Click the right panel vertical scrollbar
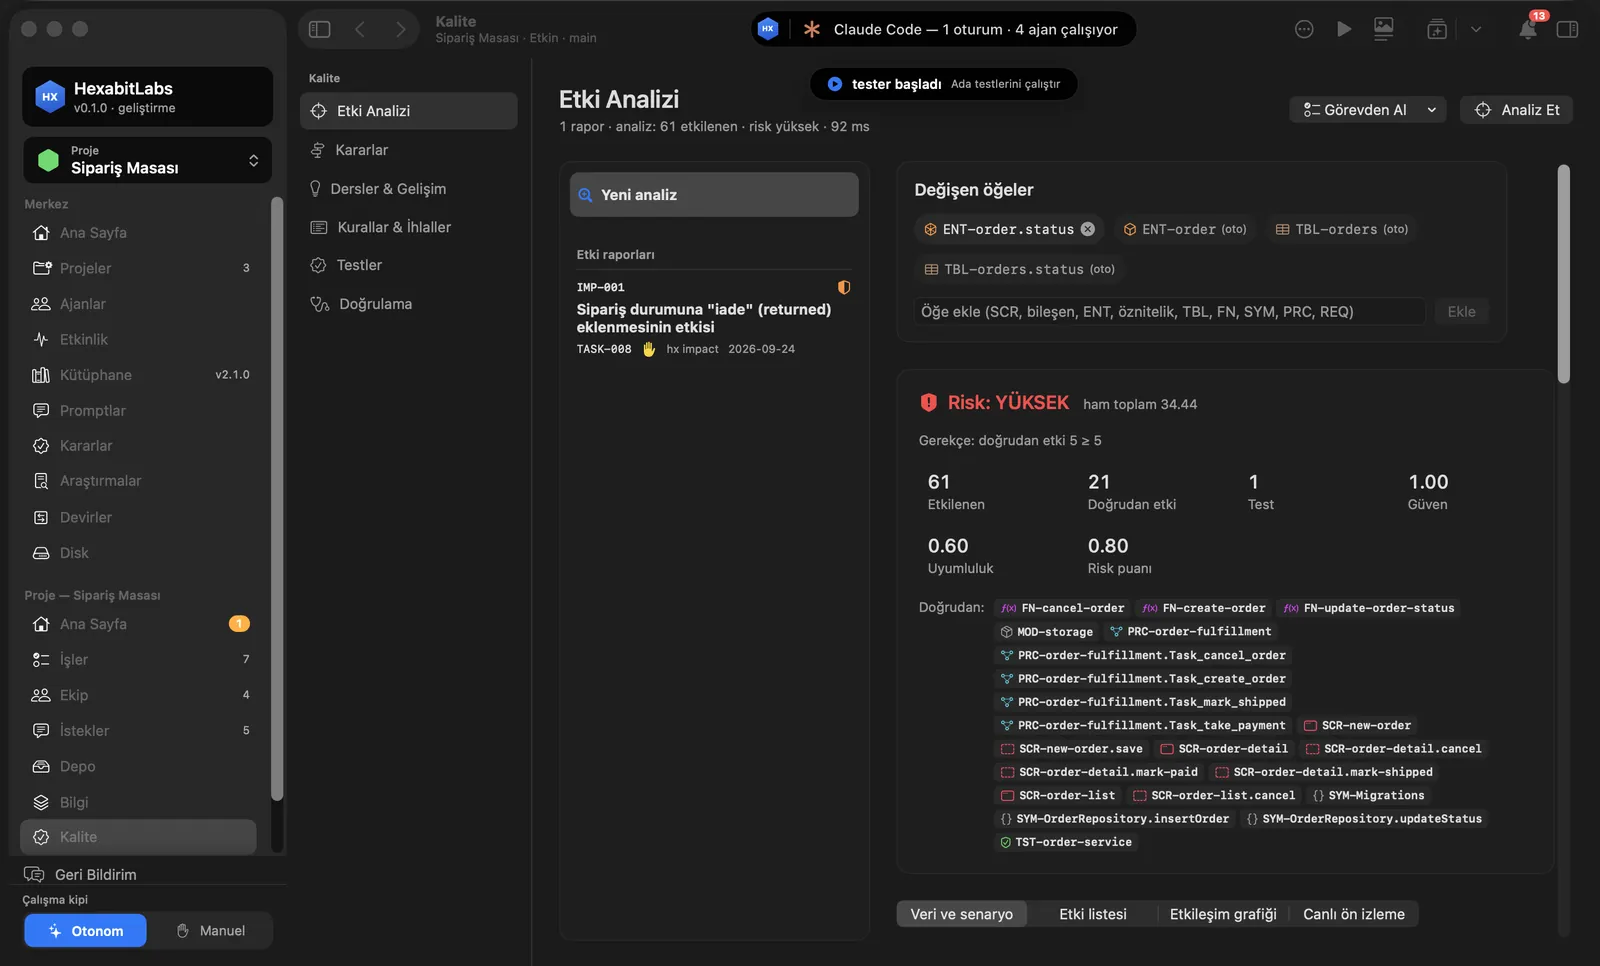The width and height of the screenshot is (1600, 966). point(1564,274)
